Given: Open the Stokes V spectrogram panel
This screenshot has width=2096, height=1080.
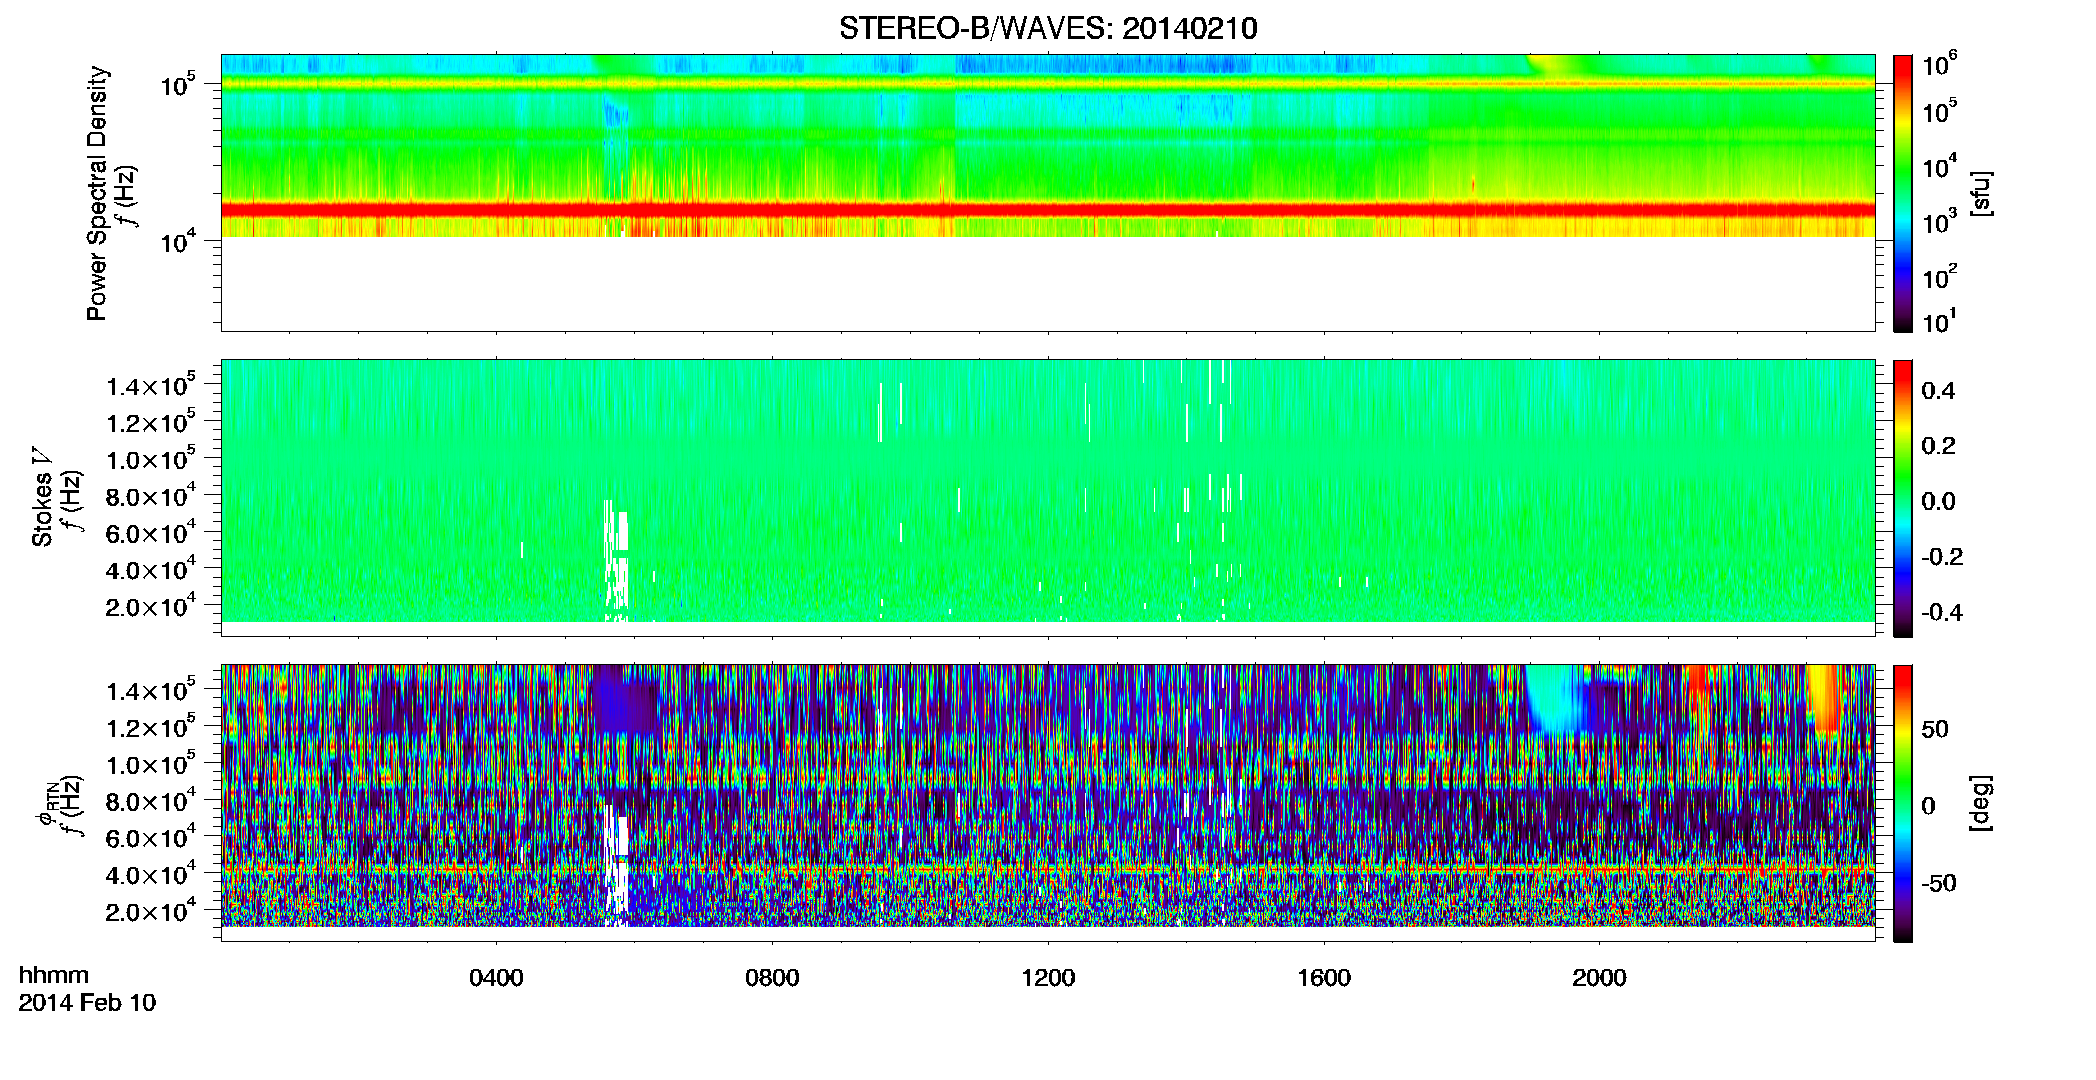Looking at the screenshot, I should pos(1048,498).
